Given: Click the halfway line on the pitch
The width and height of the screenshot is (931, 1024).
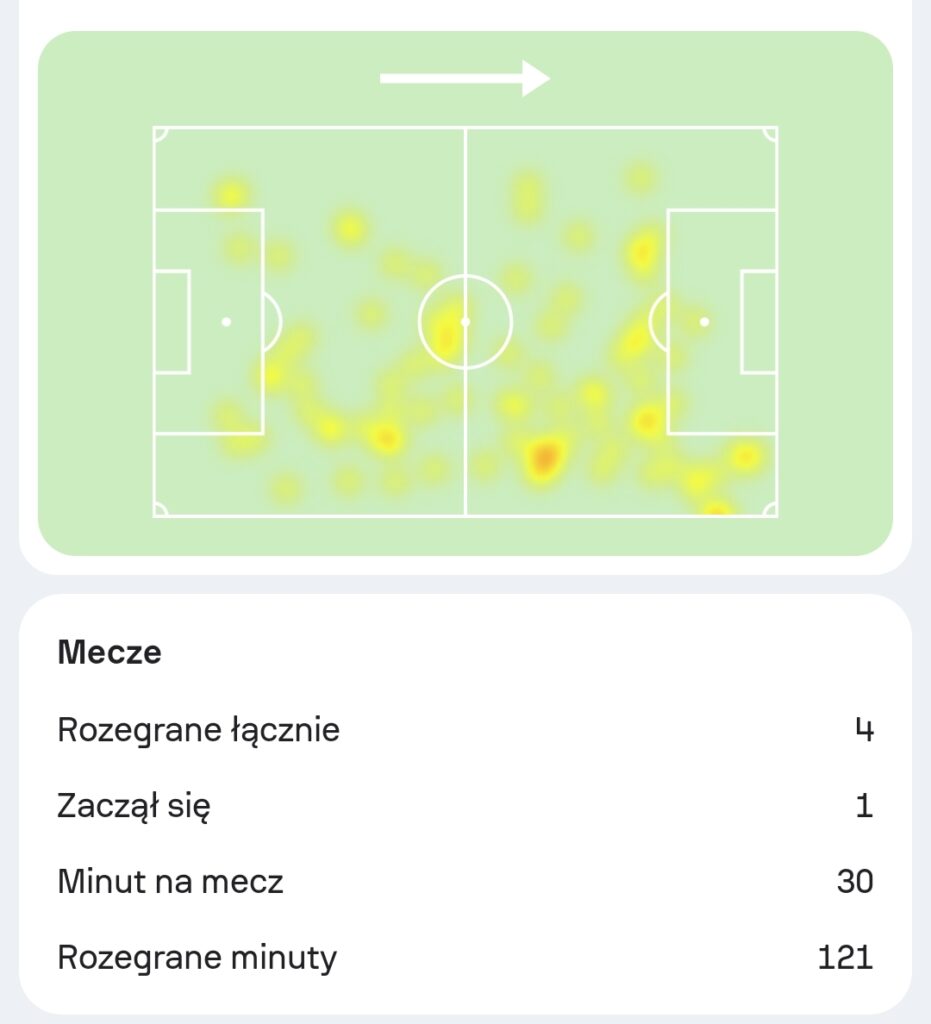Looking at the screenshot, I should [x=466, y=322].
